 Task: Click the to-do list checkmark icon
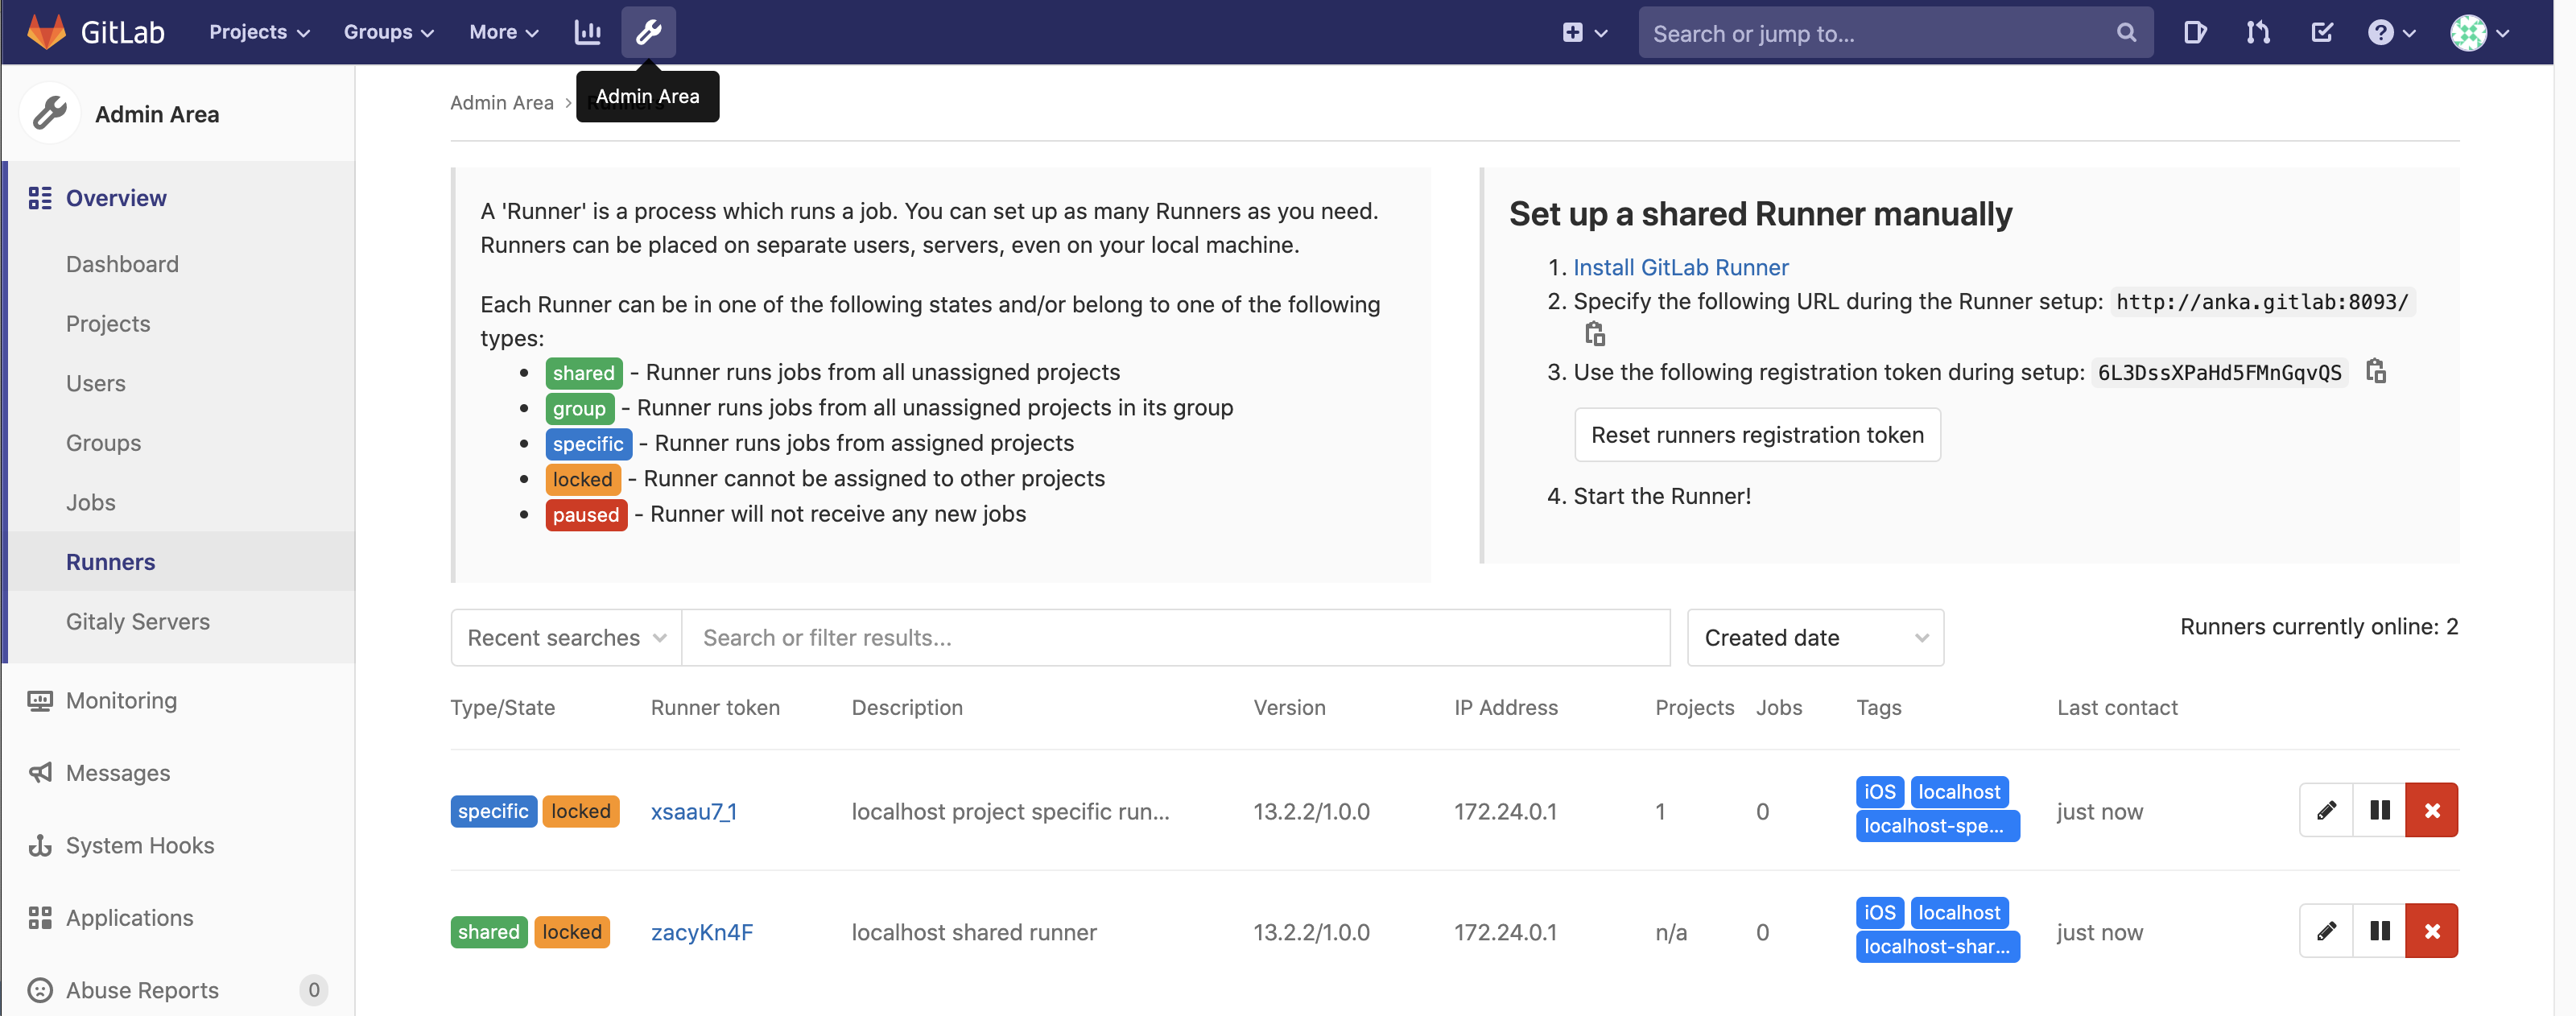pos(2321,31)
